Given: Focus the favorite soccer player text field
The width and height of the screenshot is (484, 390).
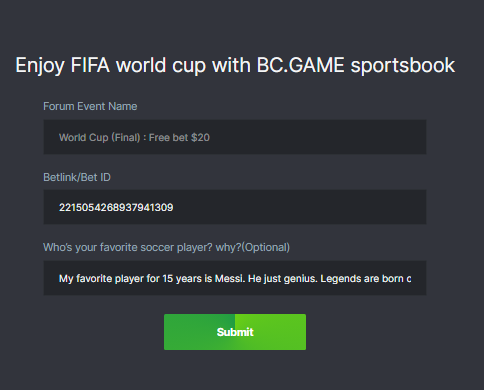Looking at the screenshot, I should pyautogui.click(x=235, y=278).
